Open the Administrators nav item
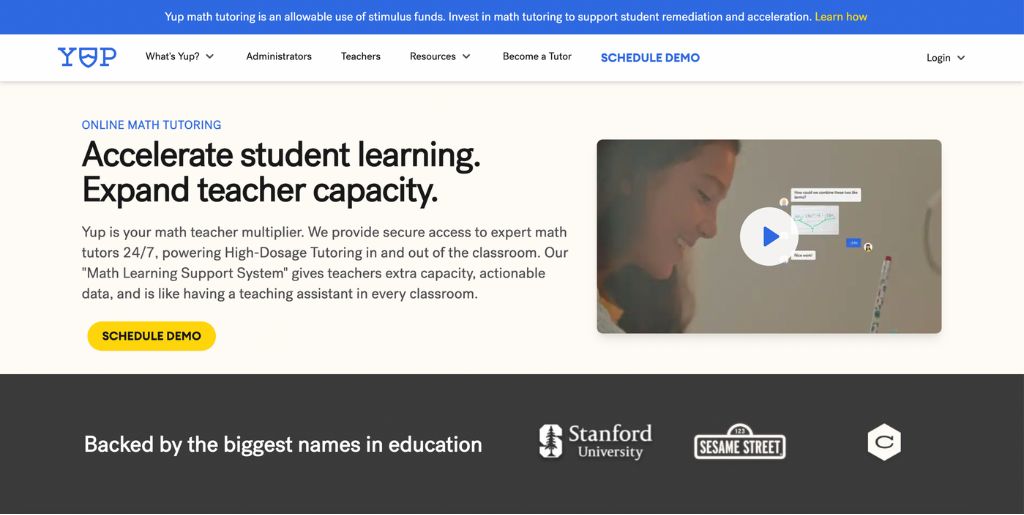The image size is (1024, 515). 279,57
